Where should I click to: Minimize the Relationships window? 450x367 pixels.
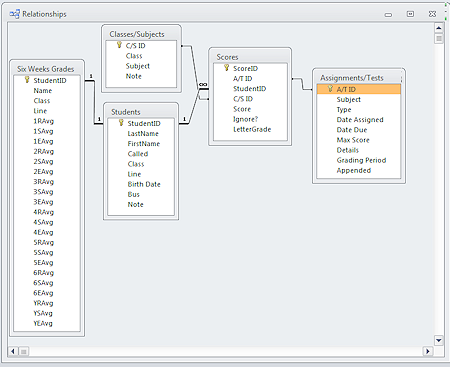[388, 15]
